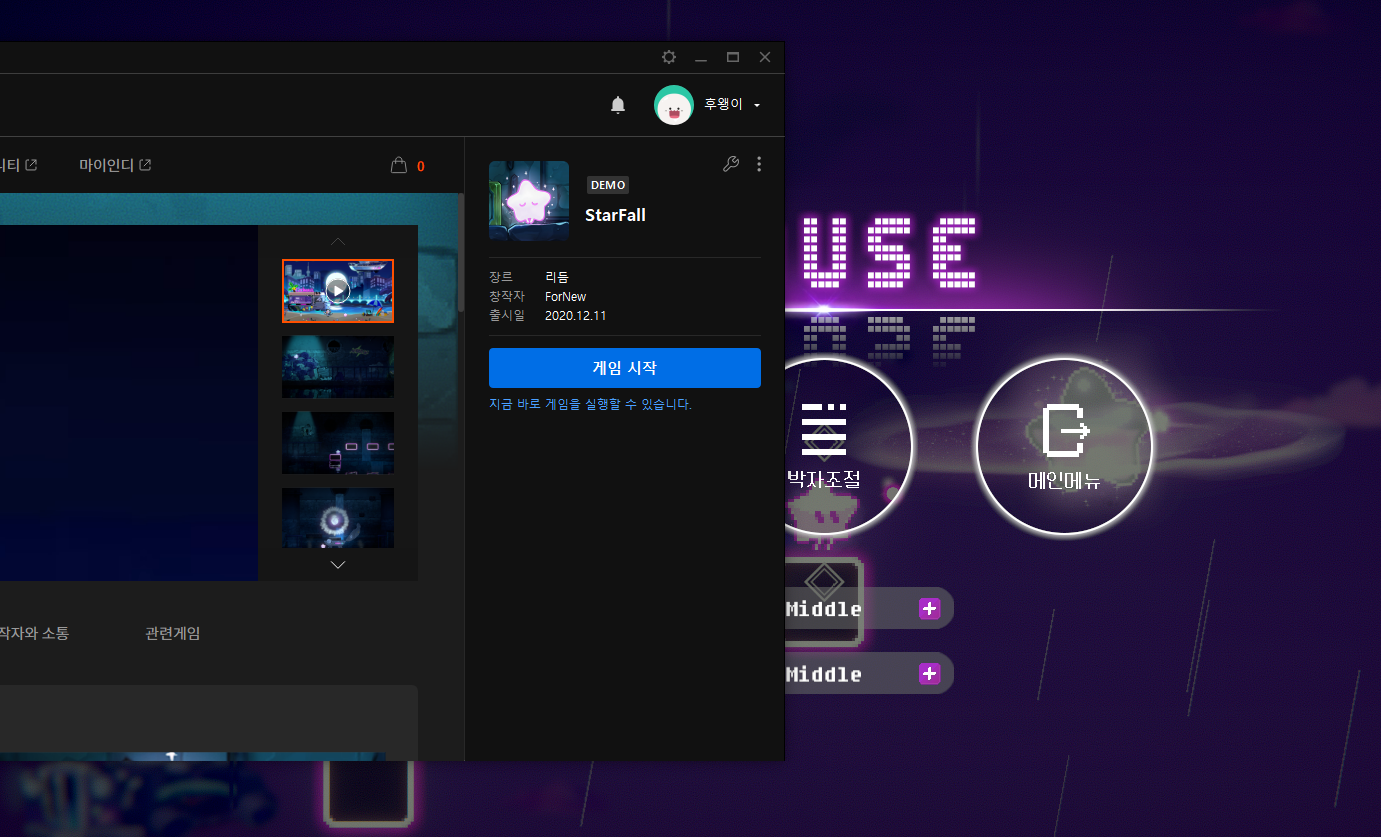Open the shopping bag cart icon
The image size is (1381, 837).
point(399,165)
